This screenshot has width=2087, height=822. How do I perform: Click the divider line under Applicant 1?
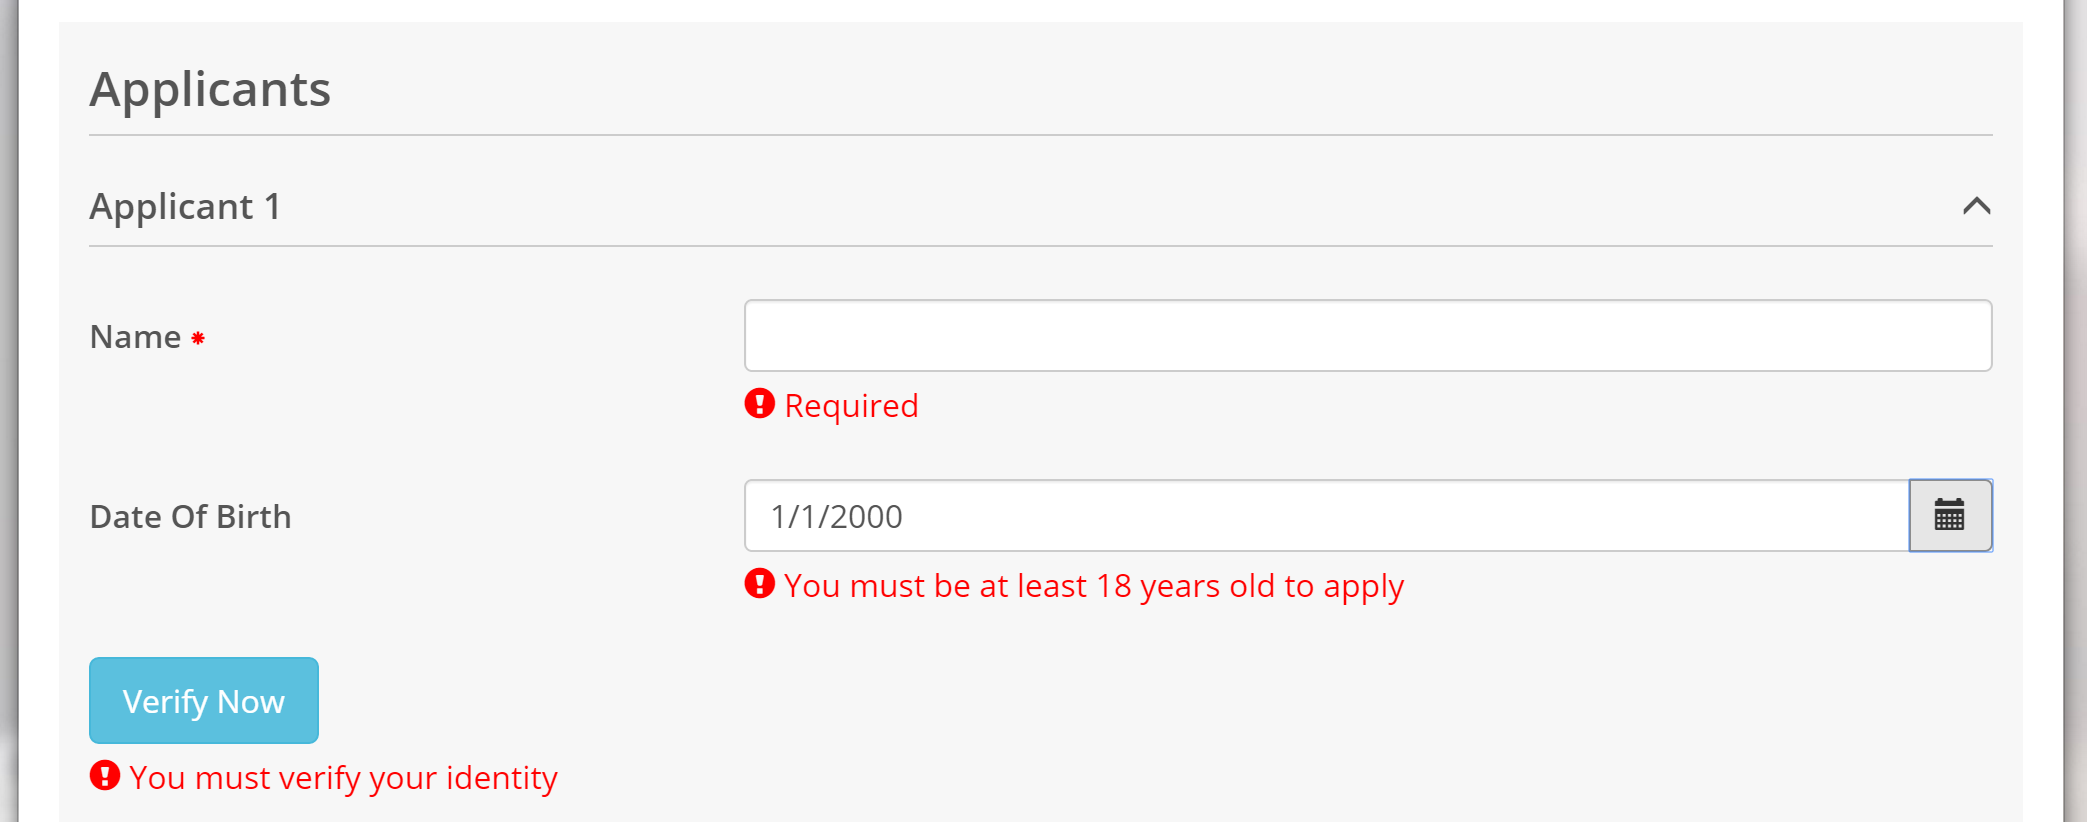tap(1040, 246)
